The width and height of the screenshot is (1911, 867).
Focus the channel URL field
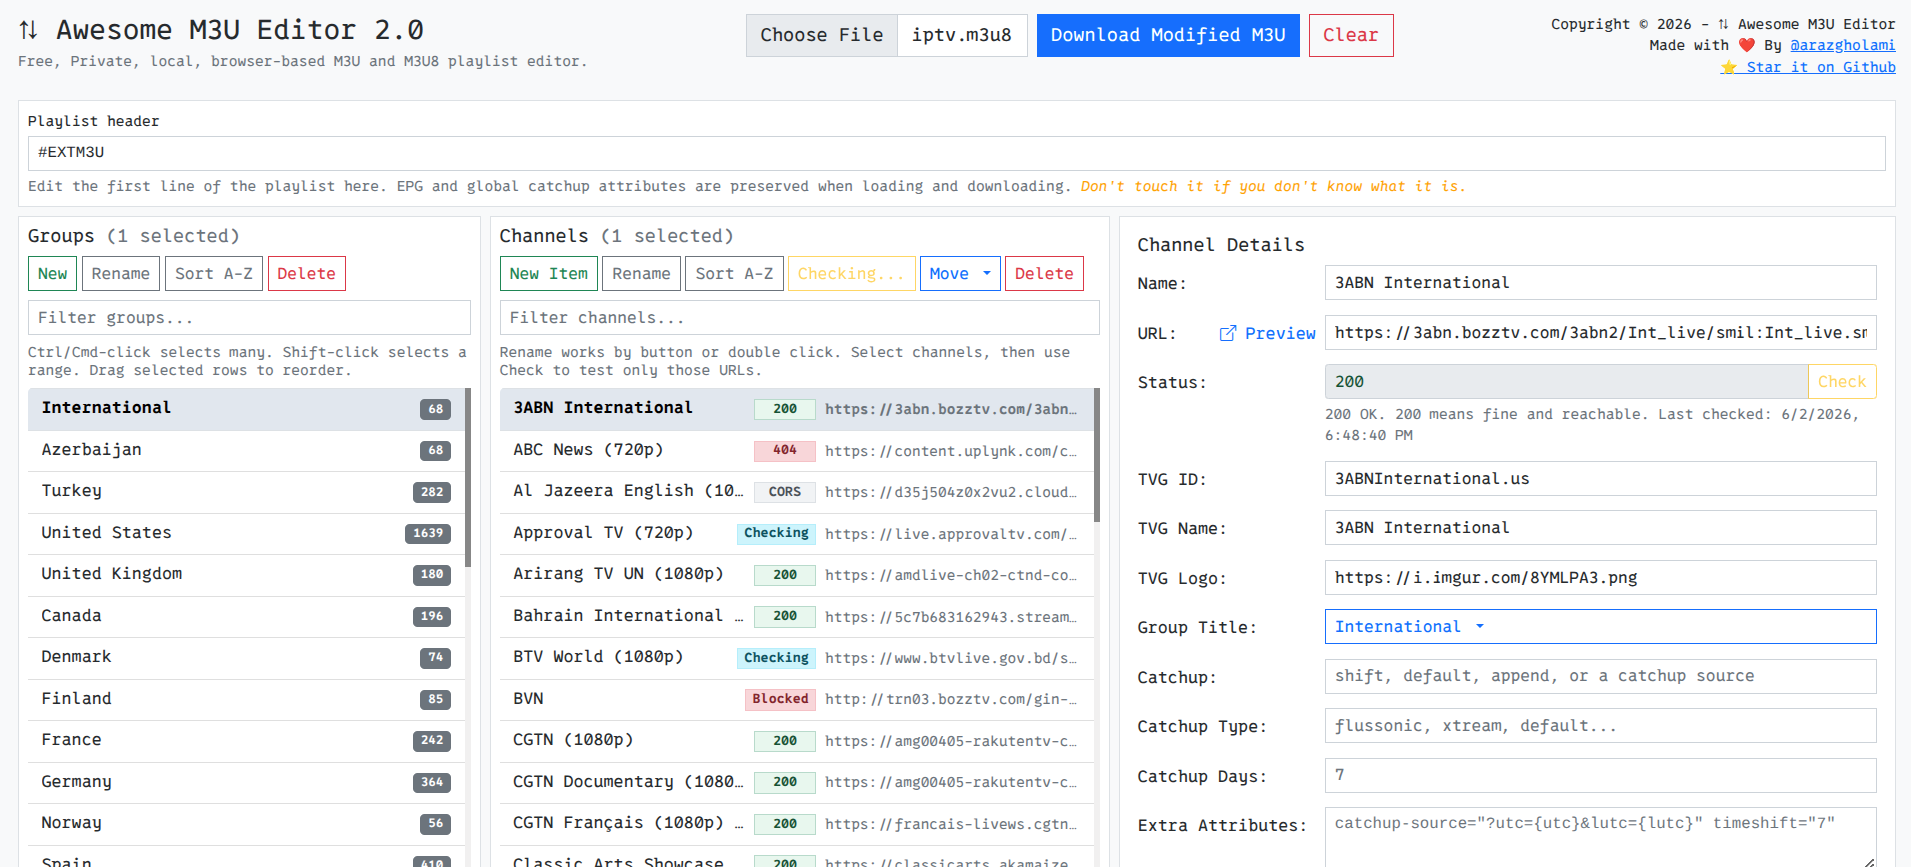click(x=1600, y=332)
